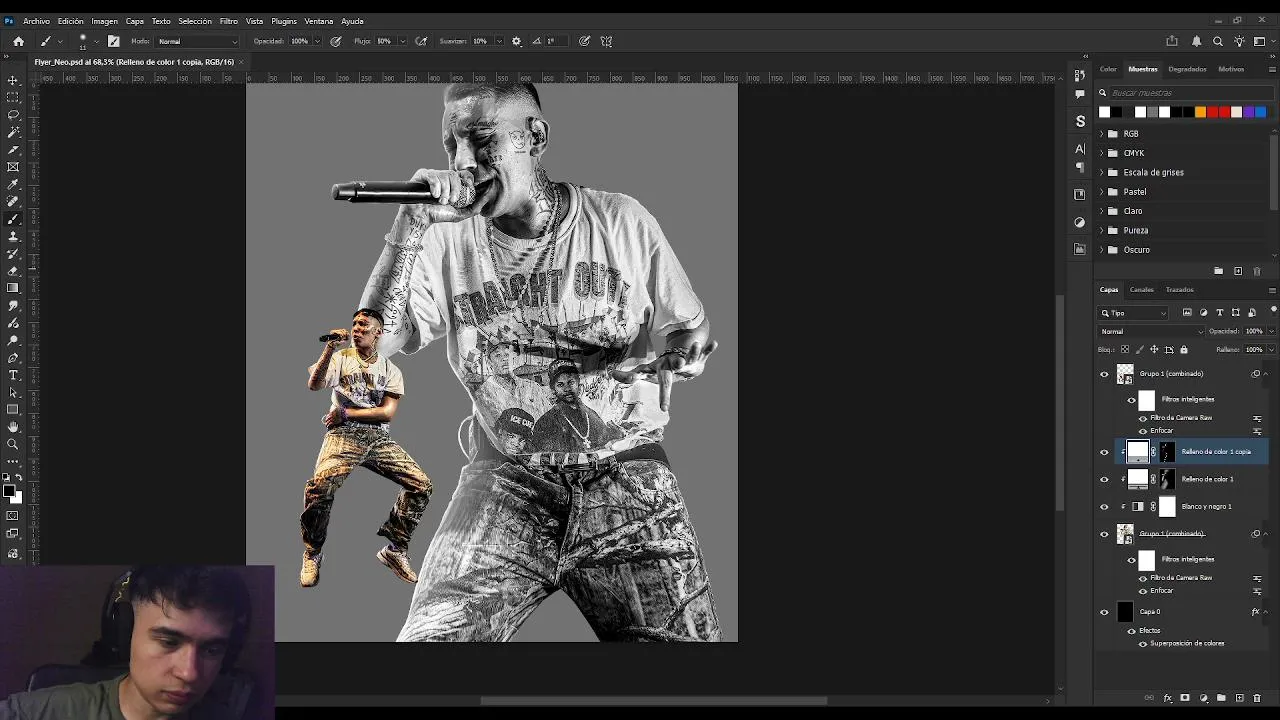Hide the Relleno de color 1 layer

tap(1104, 479)
